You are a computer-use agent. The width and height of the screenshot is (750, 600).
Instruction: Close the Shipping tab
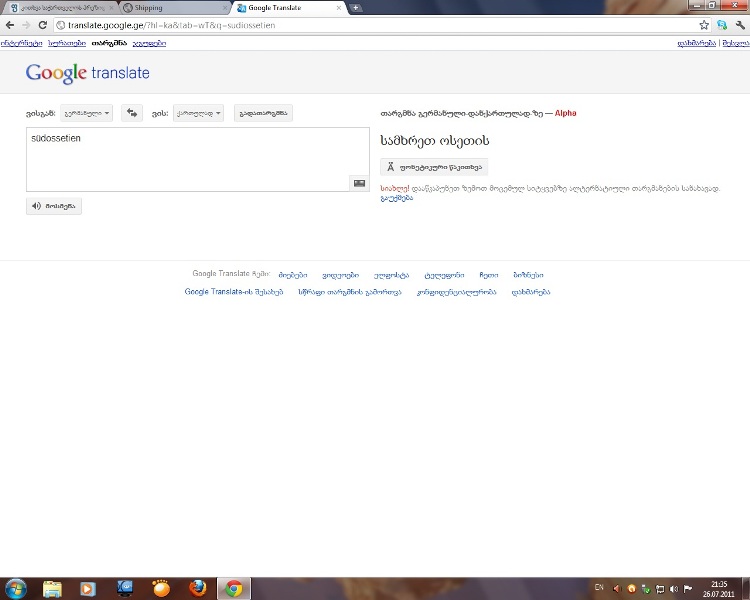pos(225,8)
